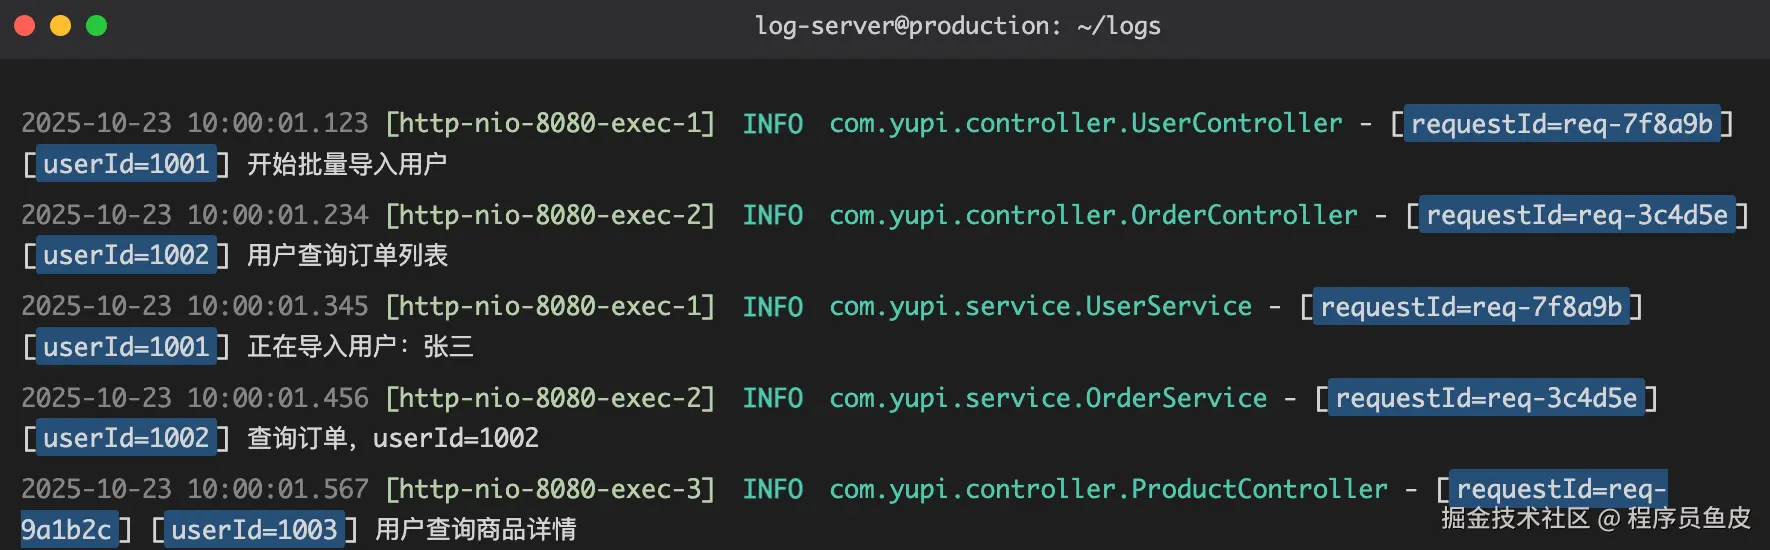1770x550 pixels.
Task: Click the highlighted userId=1003 tag
Action: (x=254, y=530)
